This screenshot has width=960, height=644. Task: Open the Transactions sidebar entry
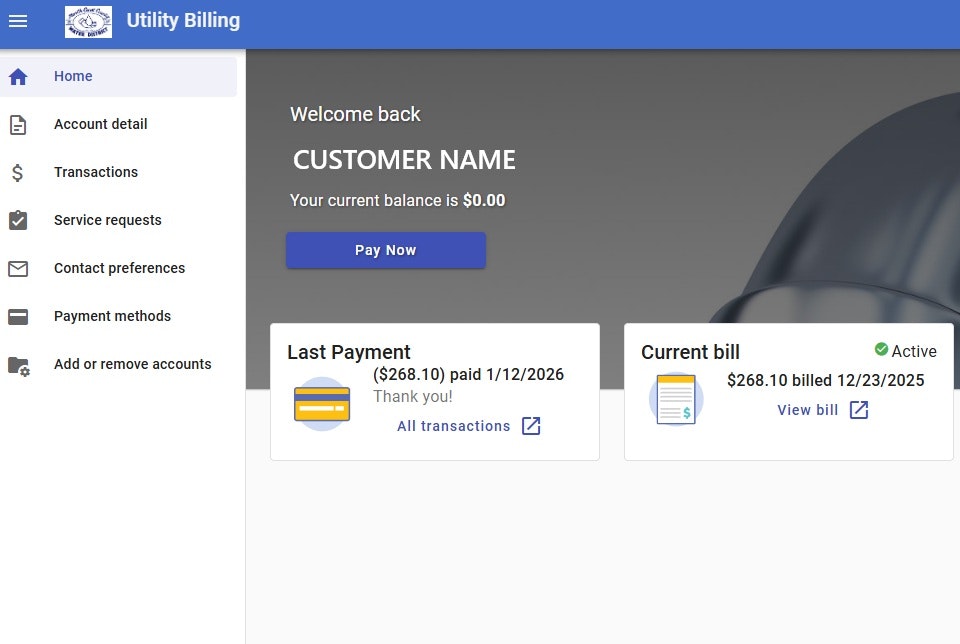tap(96, 172)
